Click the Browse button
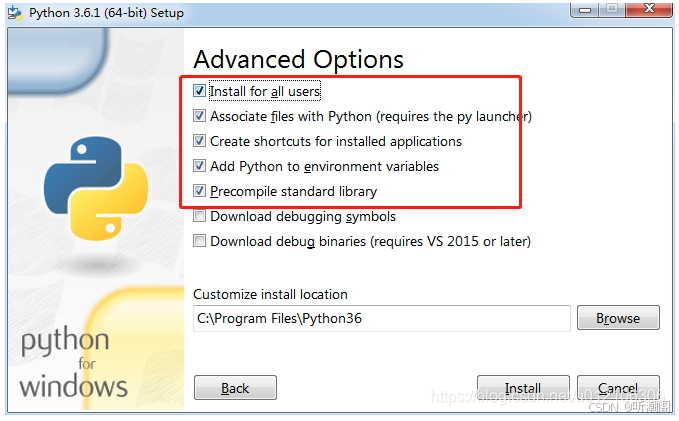Viewport: 679px width, 421px height. click(x=618, y=318)
